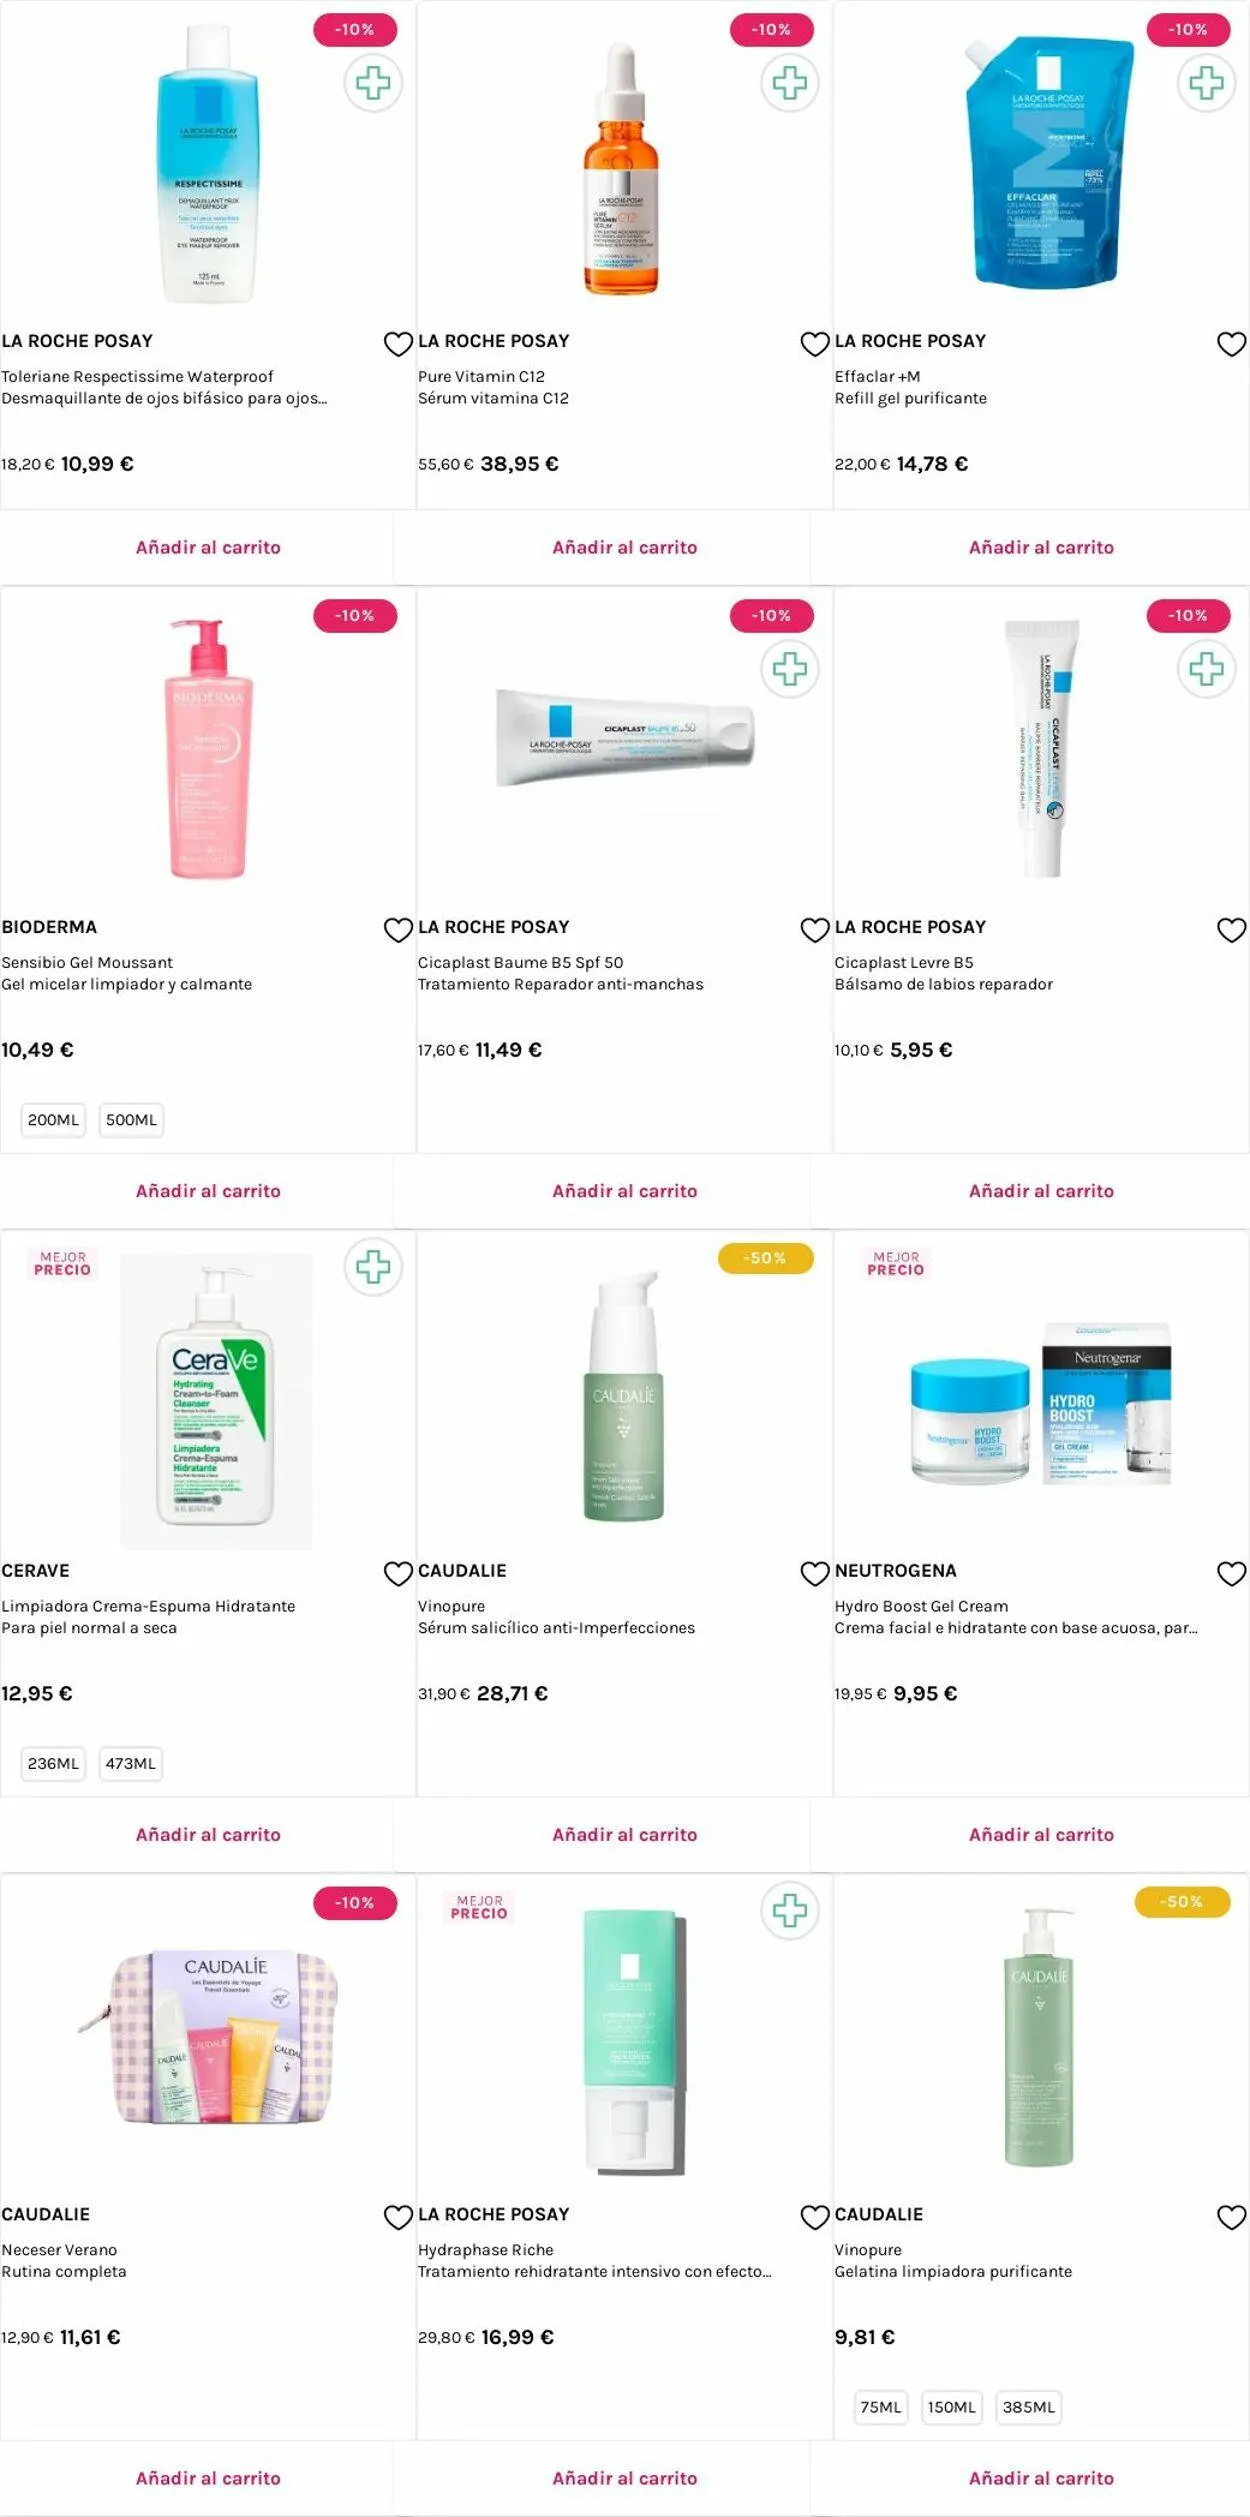Pick the 150ML size of Vinopure gel
Image resolution: width=1250 pixels, height=2517 pixels.
point(951,2407)
